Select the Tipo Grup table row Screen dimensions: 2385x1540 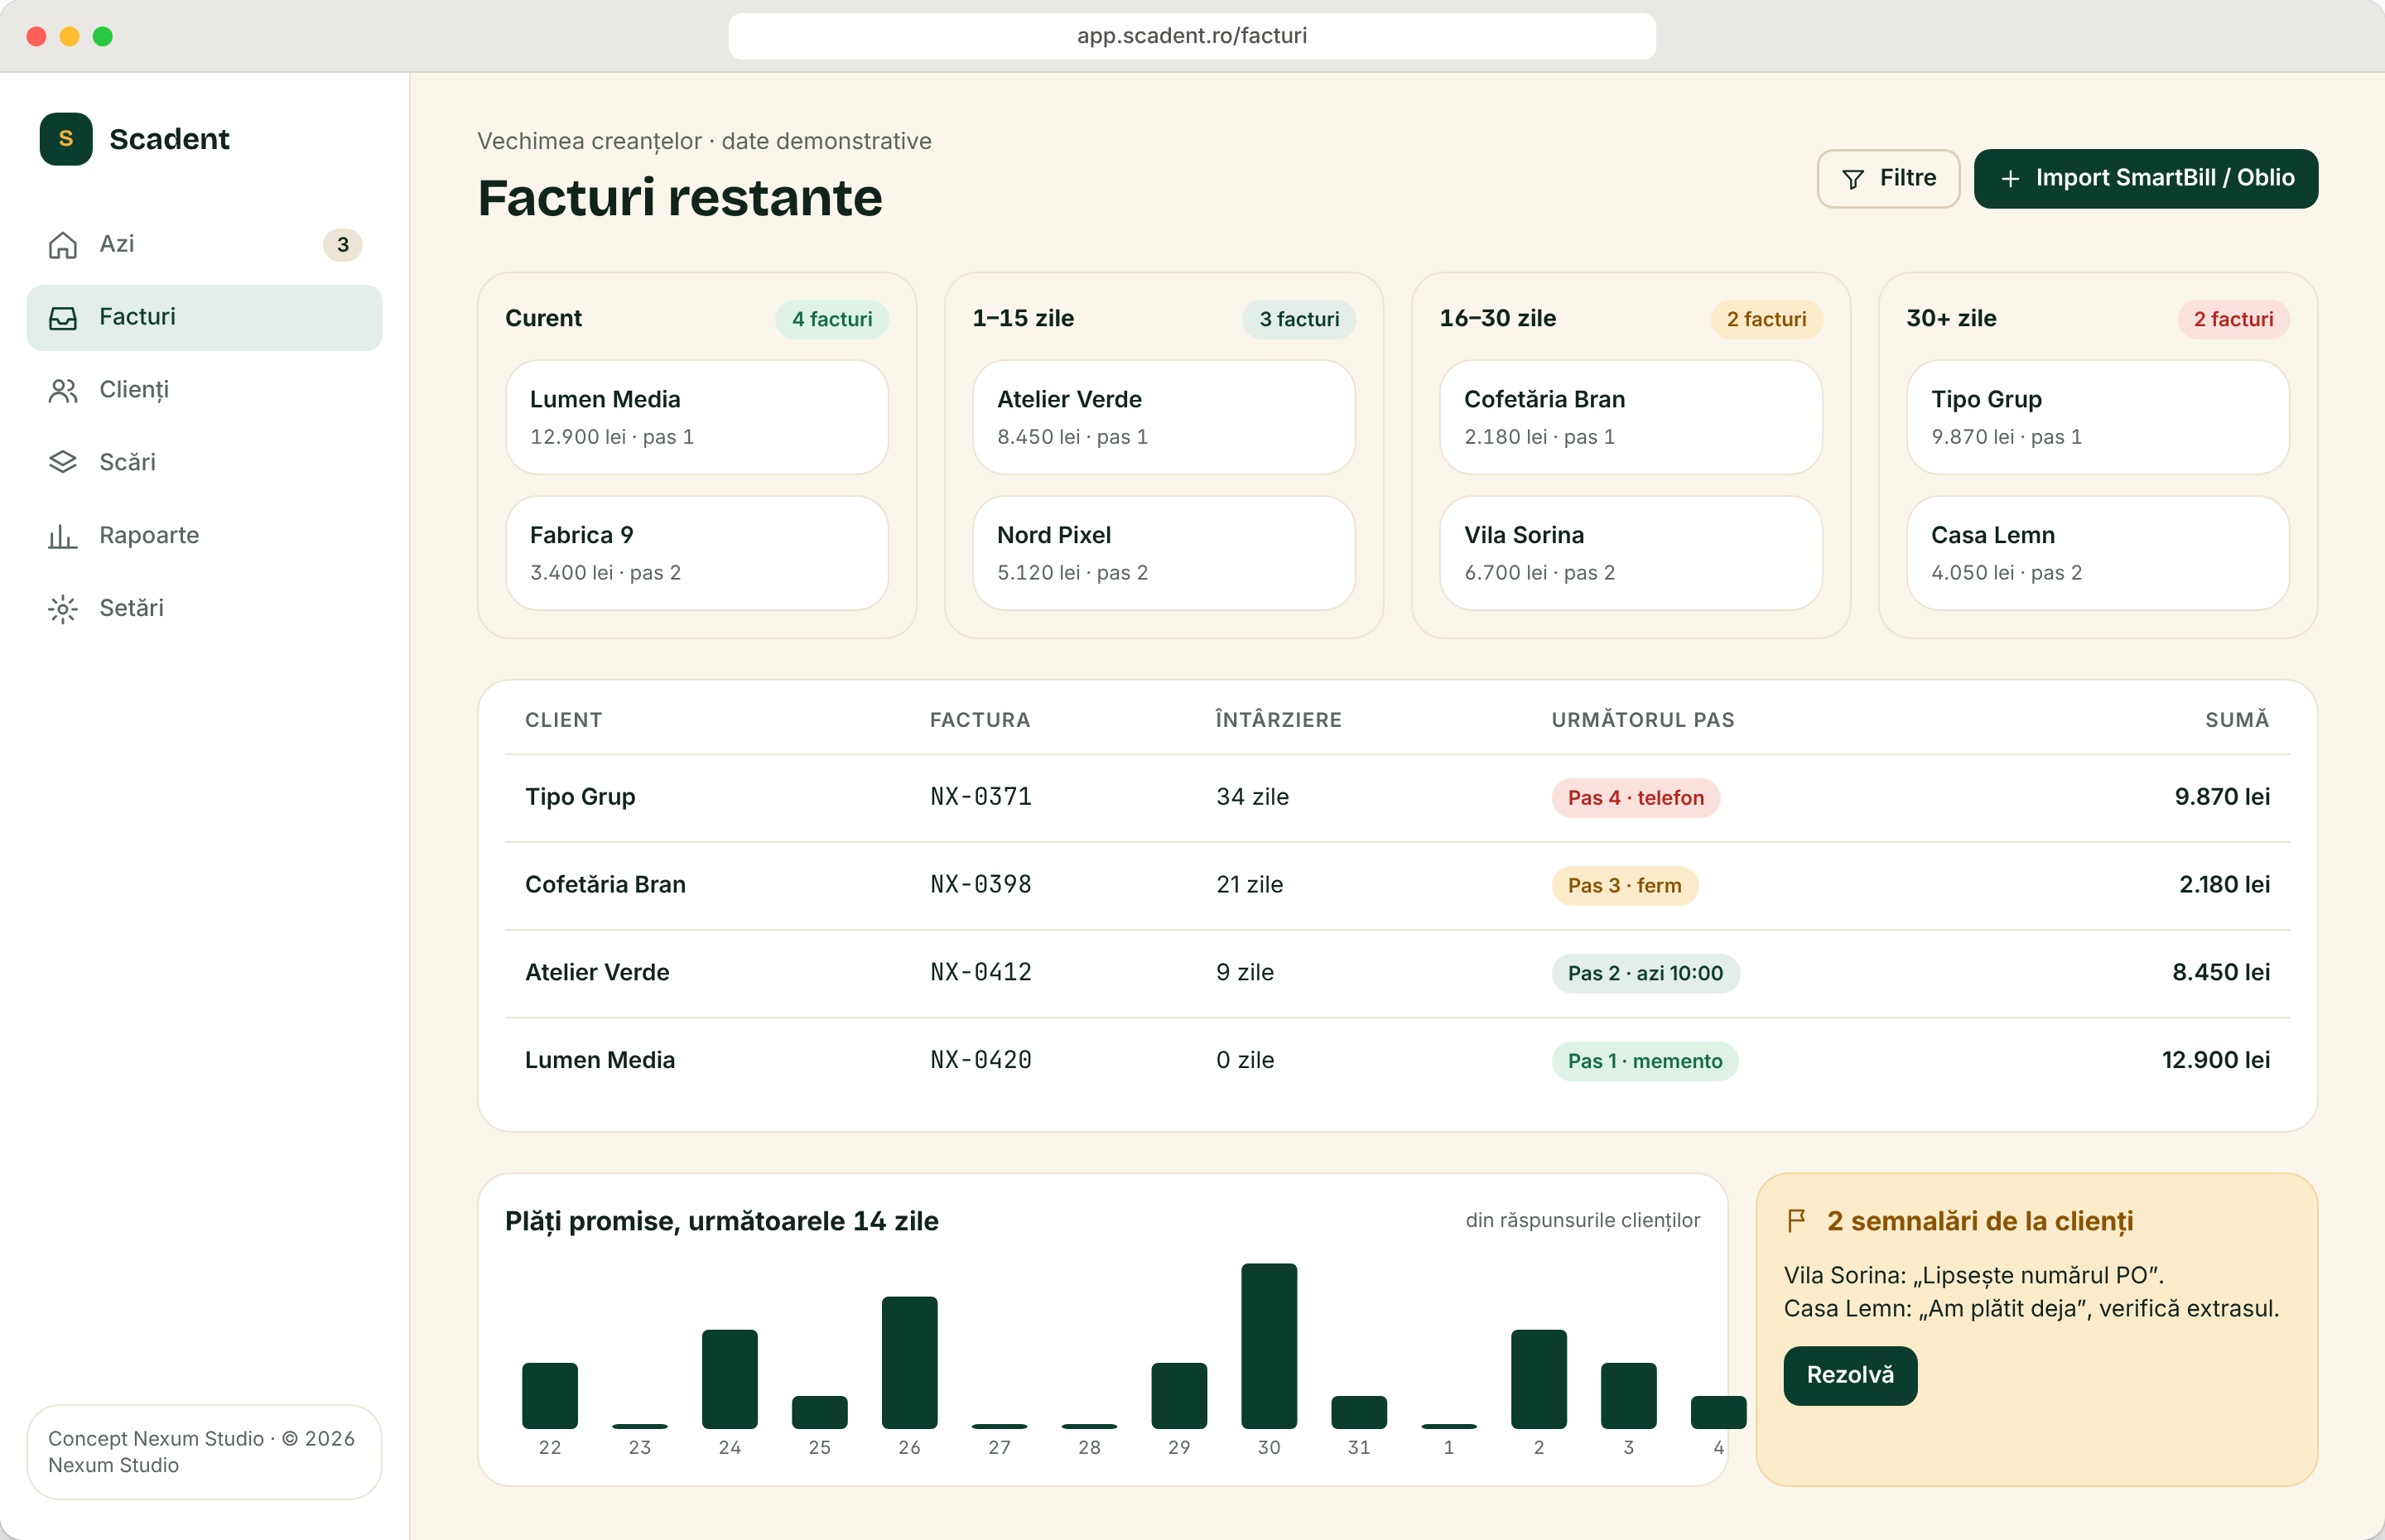pyautogui.click(x=1398, y=798)
